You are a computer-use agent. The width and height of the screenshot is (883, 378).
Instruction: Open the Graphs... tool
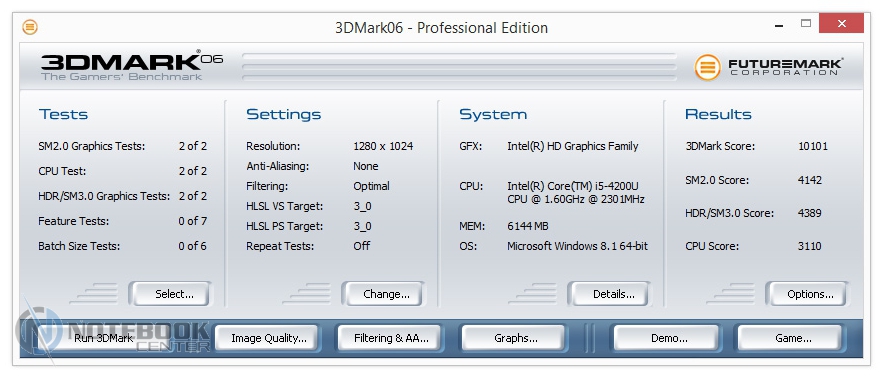(x=514, y=338)
